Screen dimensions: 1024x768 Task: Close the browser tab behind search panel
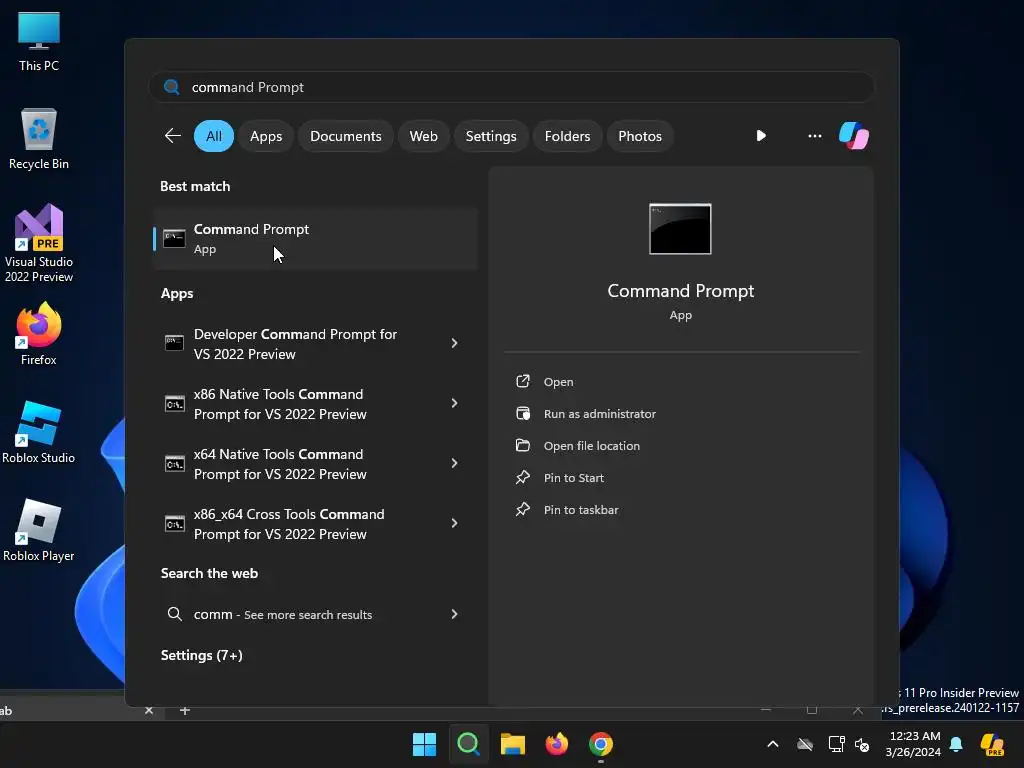pyautogui.click(x=149, y=710)
